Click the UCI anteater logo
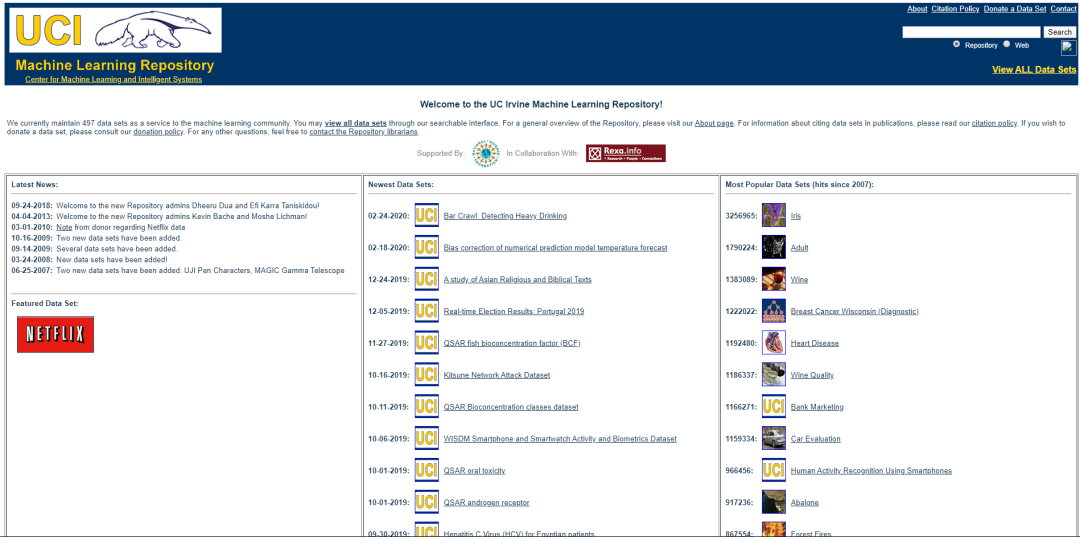 pos(115,31)
